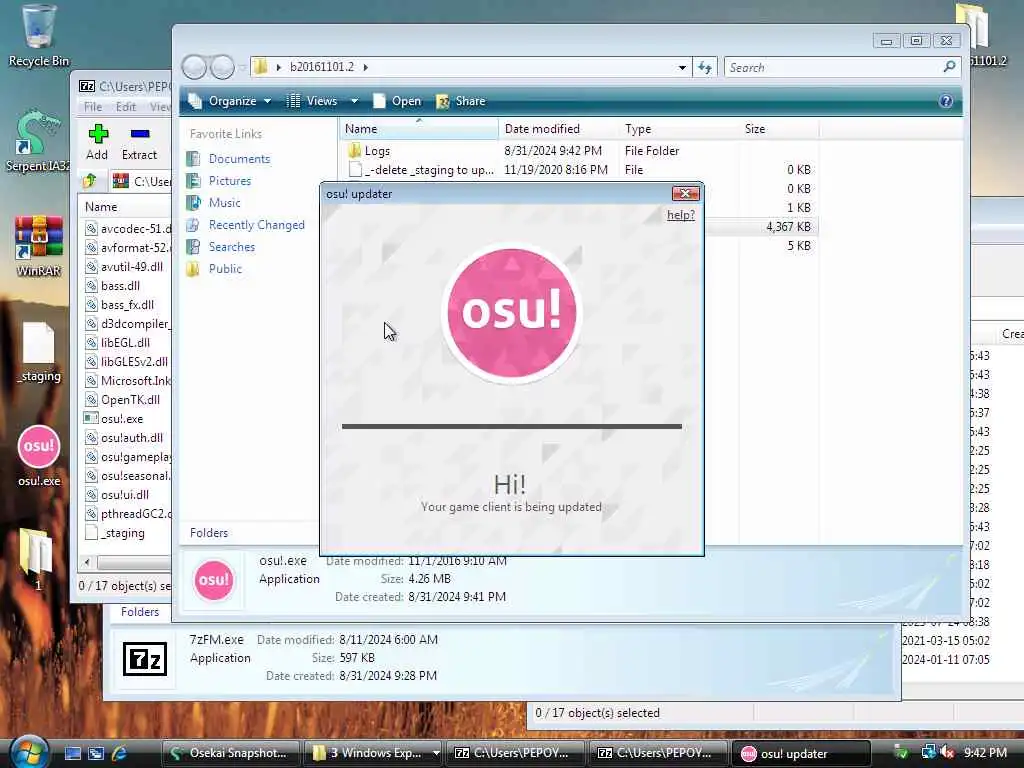Viewport: 1024px width, 768px height.
Task: Open File menu in 7-Zip
Action: click(x=93, y=106)
